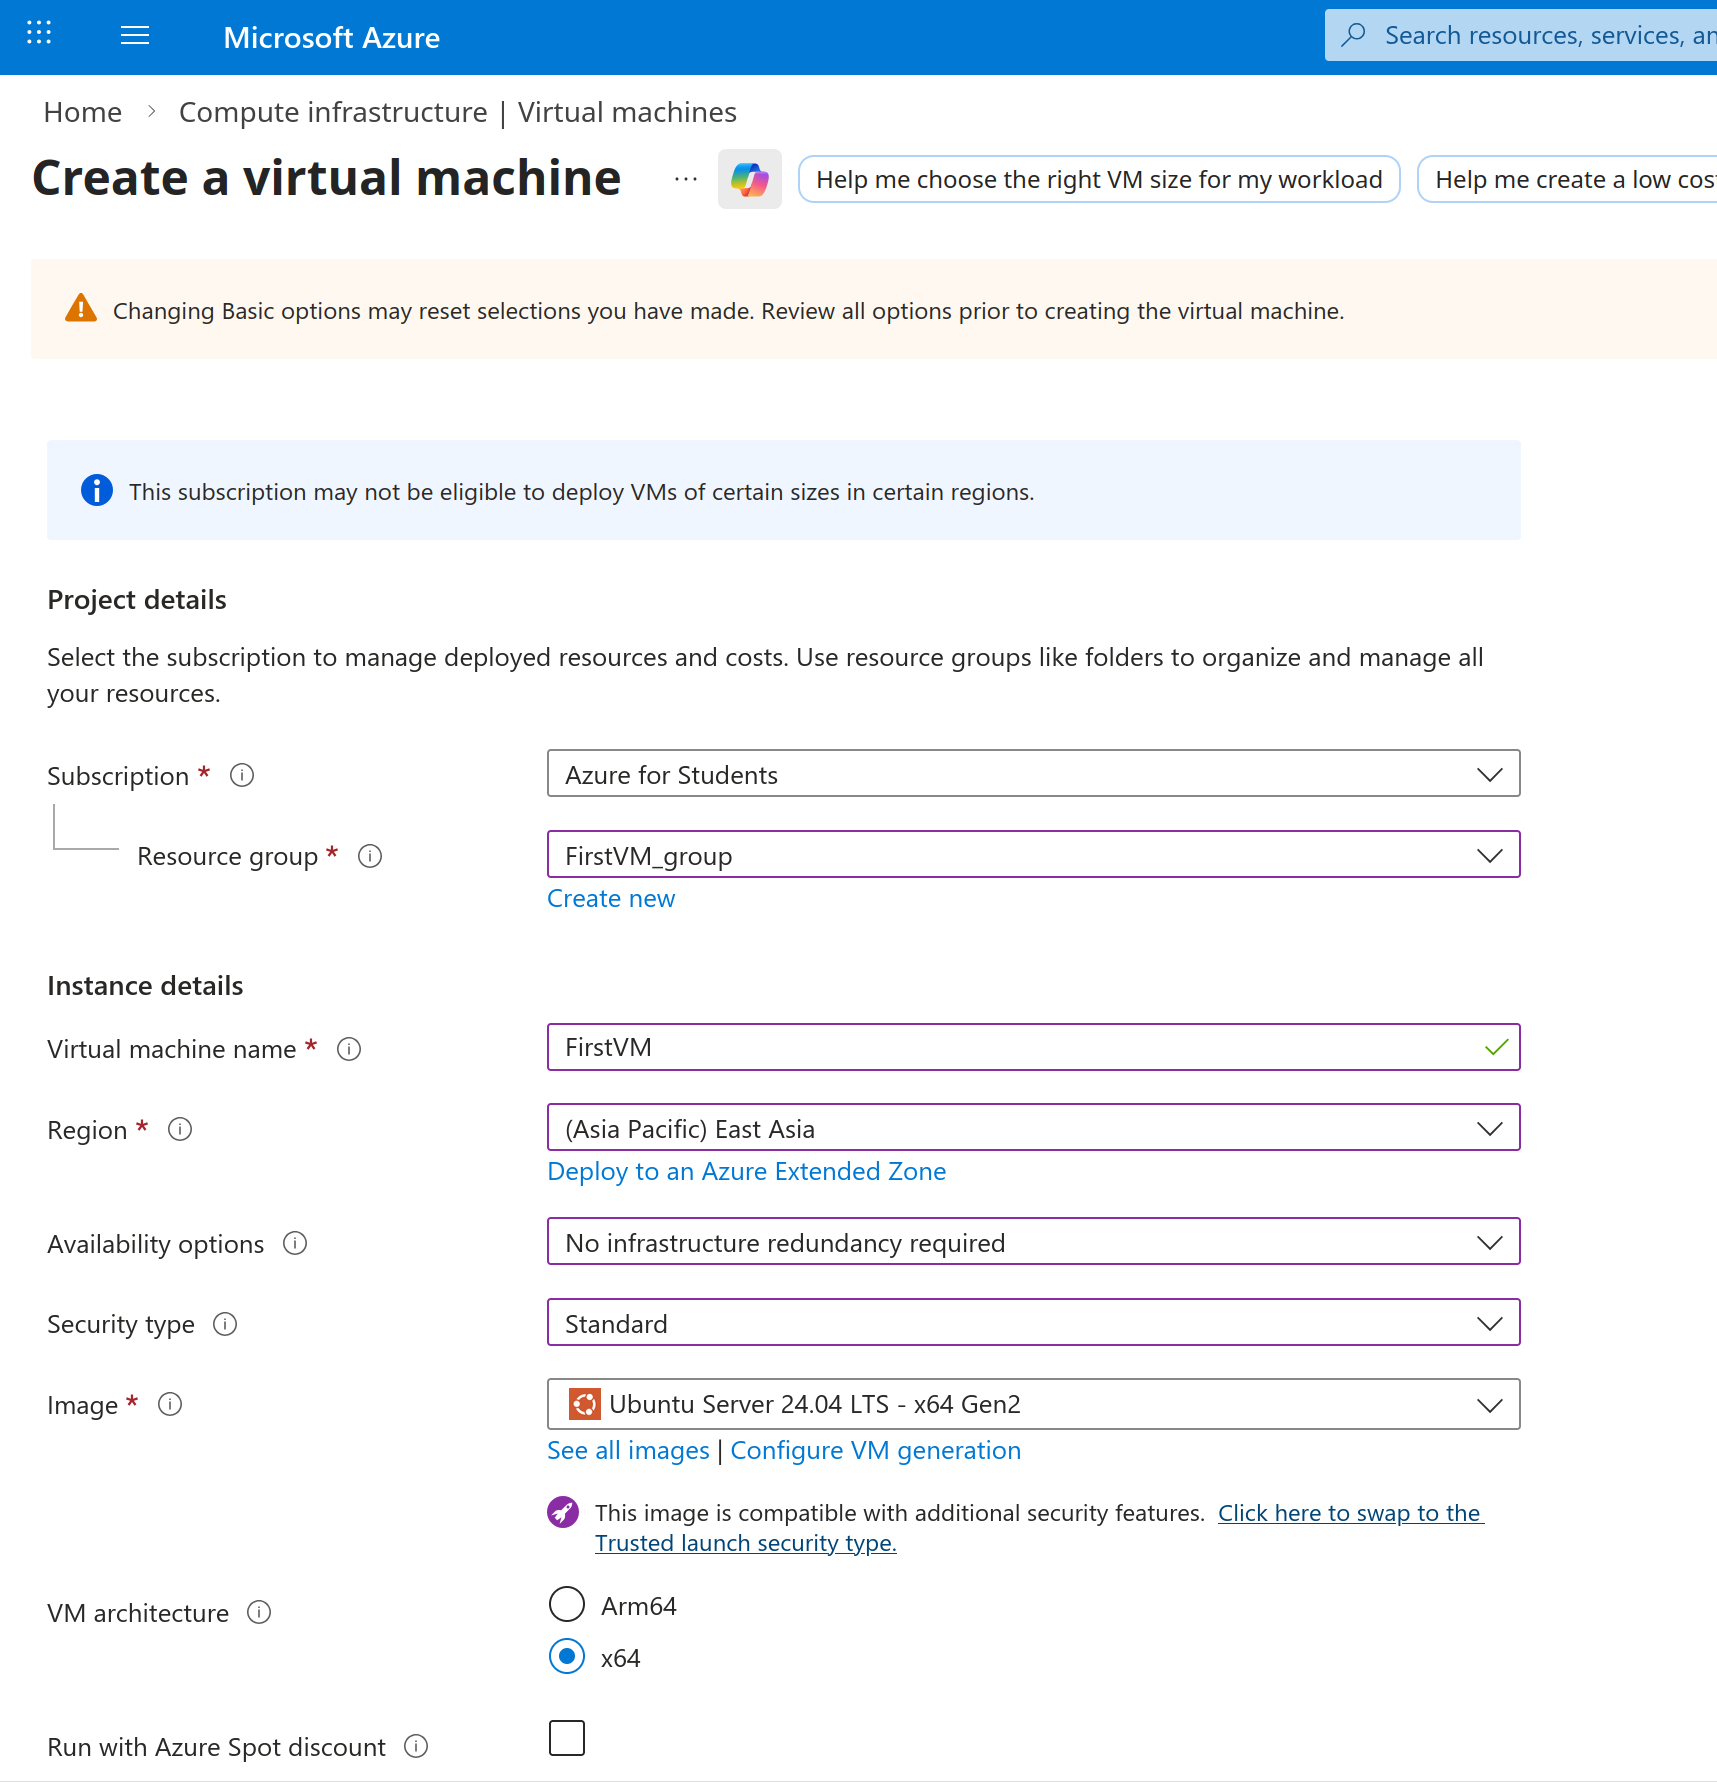Open the ellipsis more options menu
Viewport: 1717px width, 1782px height.
(686, 179)
